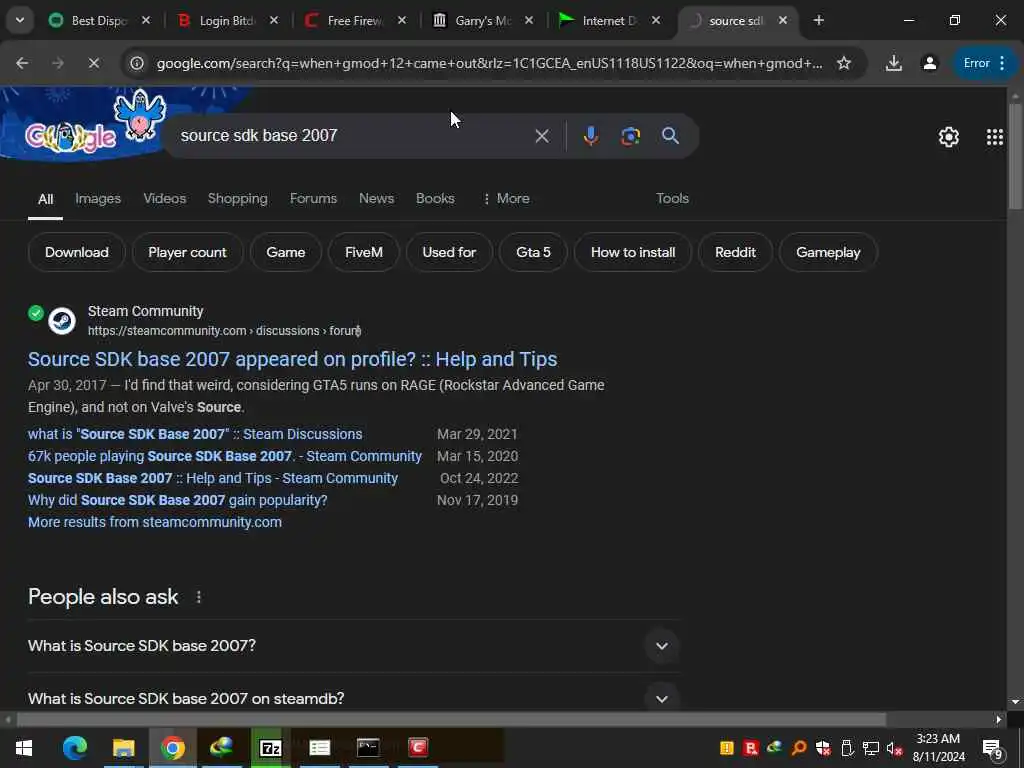The image size is (1024, 768).
Task: Switch to the Internet D tab
Action: (x=609, y=21)
